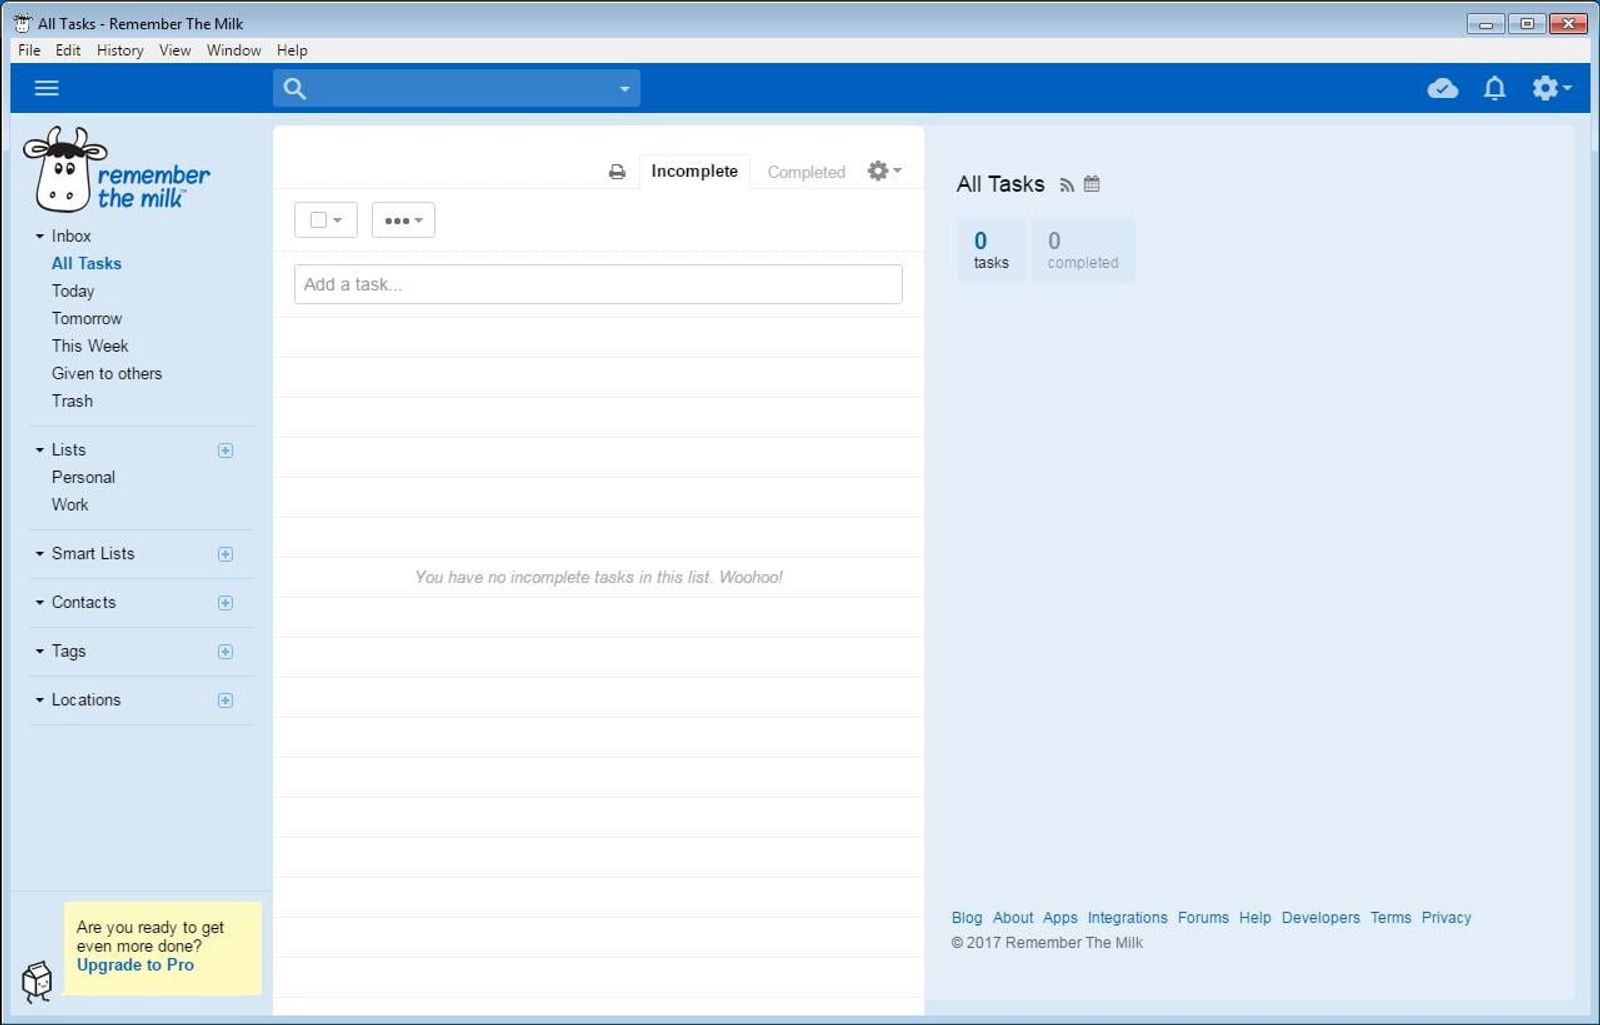Open the Work list

(70, 505)
